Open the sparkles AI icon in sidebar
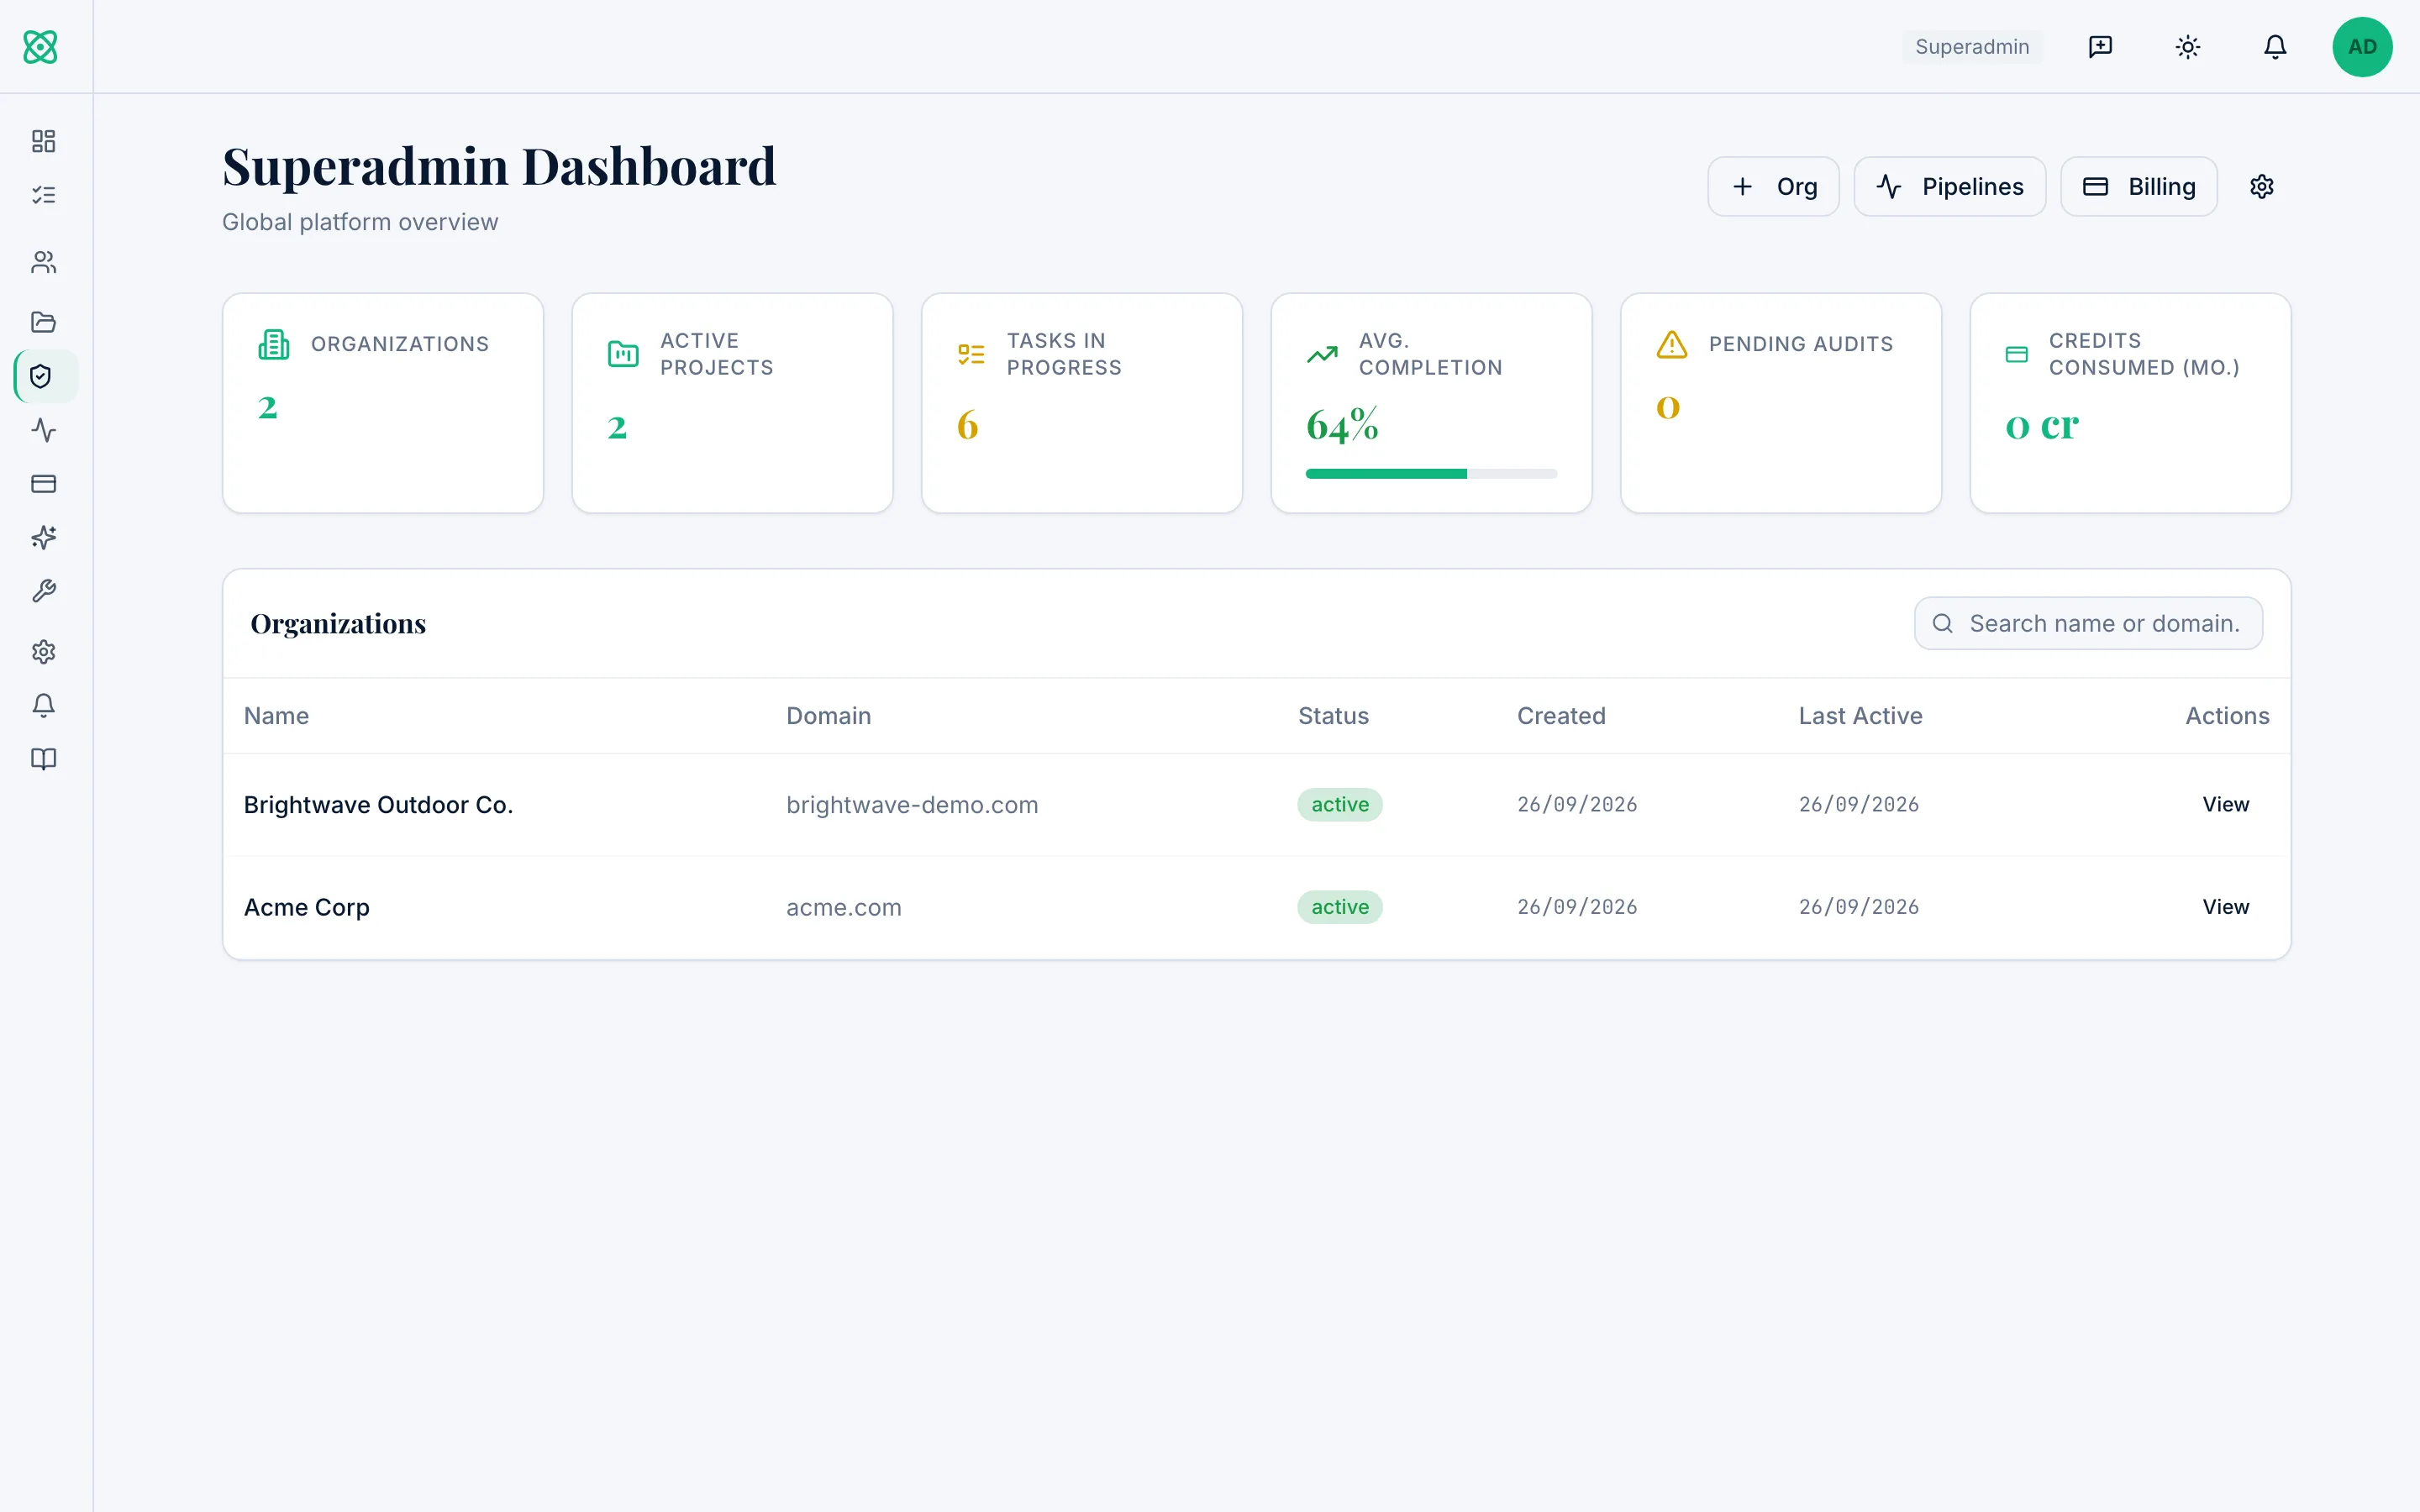Viewport: 2420px width, 1512px height. (43, 538)
